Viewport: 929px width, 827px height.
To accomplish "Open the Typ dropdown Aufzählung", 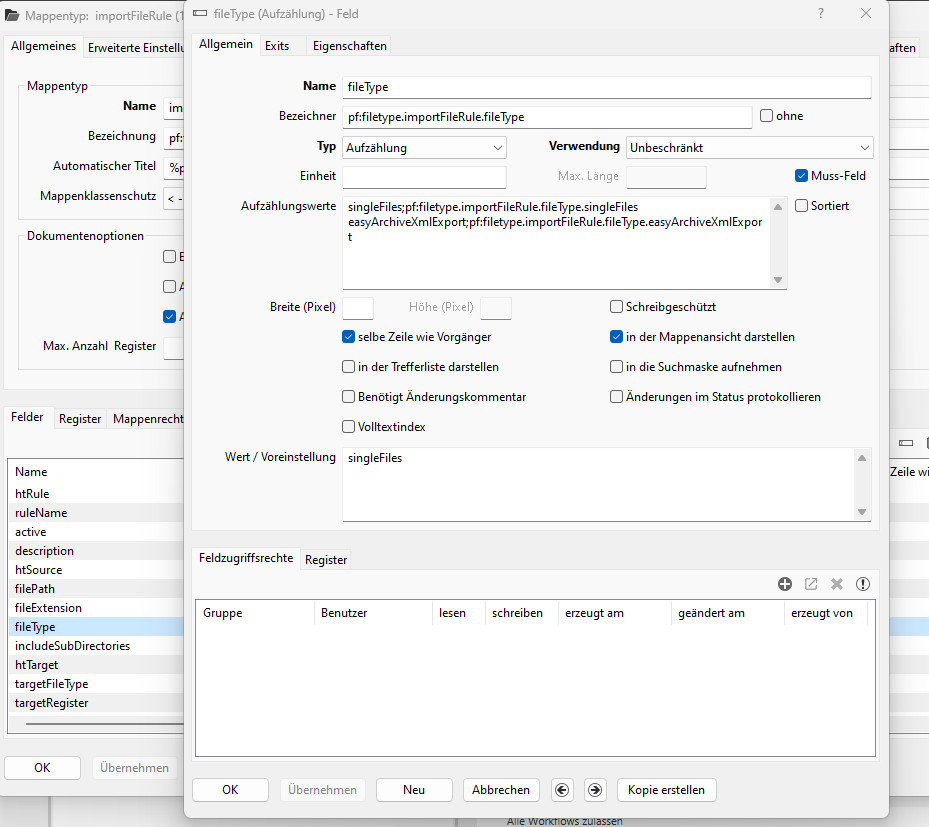I will (x=424, y=148).
